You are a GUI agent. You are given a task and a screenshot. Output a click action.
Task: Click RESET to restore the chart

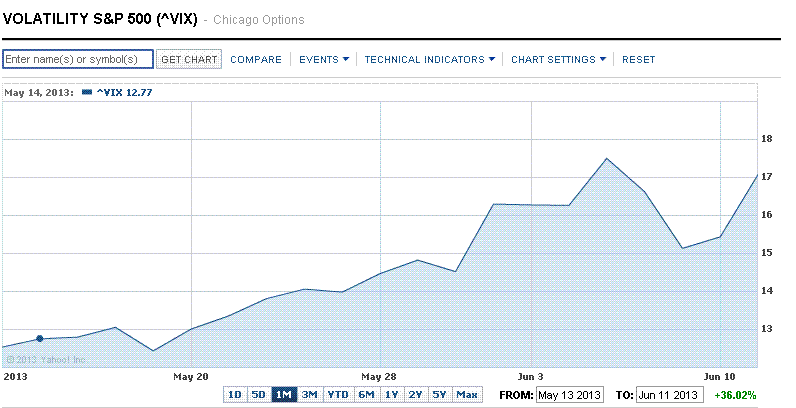(x=639, y=60)
